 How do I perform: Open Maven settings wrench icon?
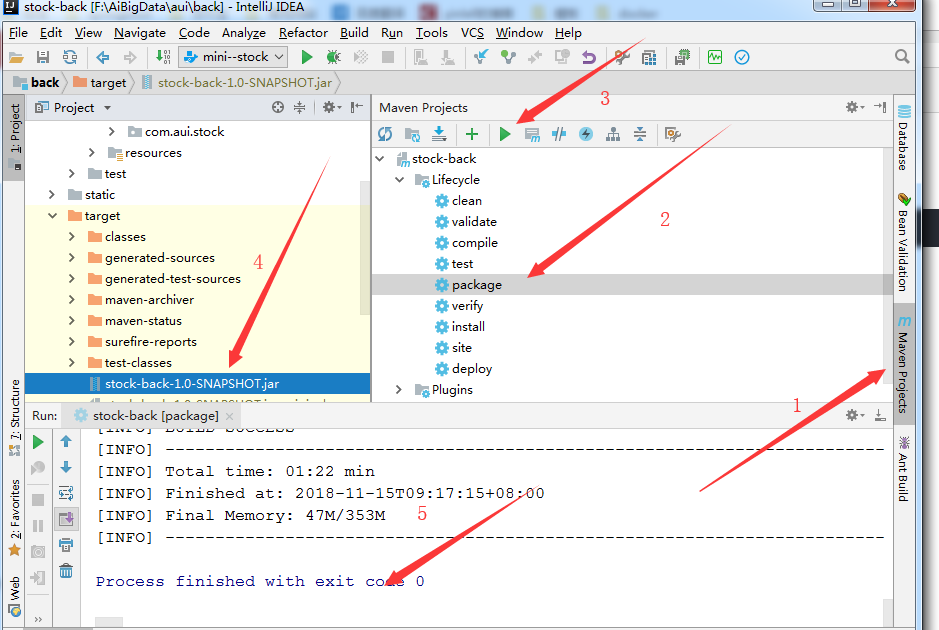673,135
